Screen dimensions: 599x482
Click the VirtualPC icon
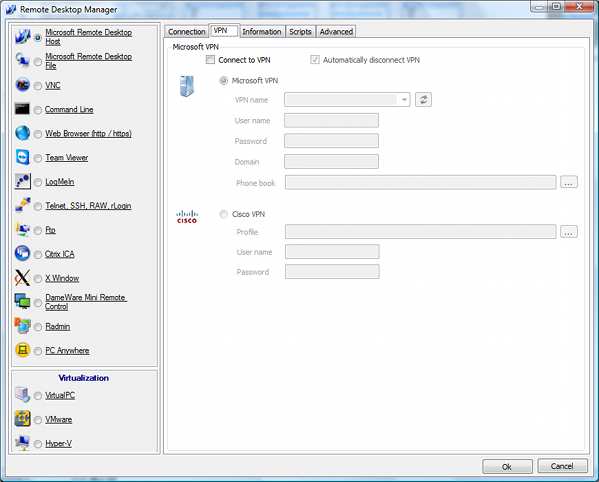tap(23, 395)
